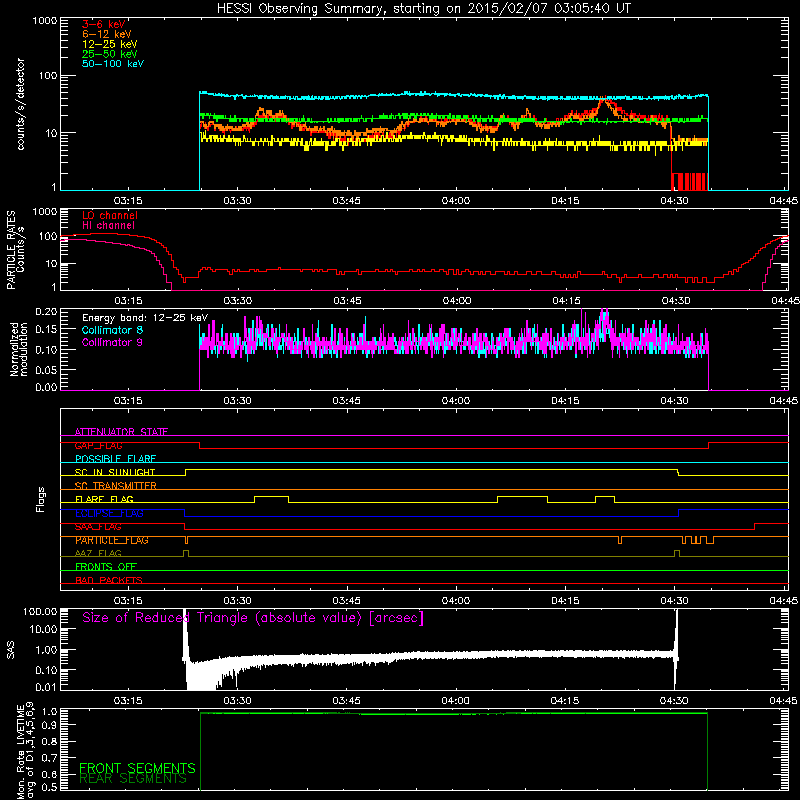This screenshot has width=800, height=800.
Task: Click the POSSIBLE_FLARE flag label
Action: coord(115,459)
